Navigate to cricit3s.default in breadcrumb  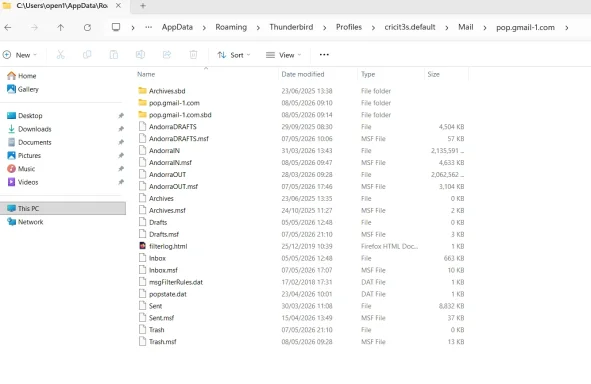click(410, 27)
